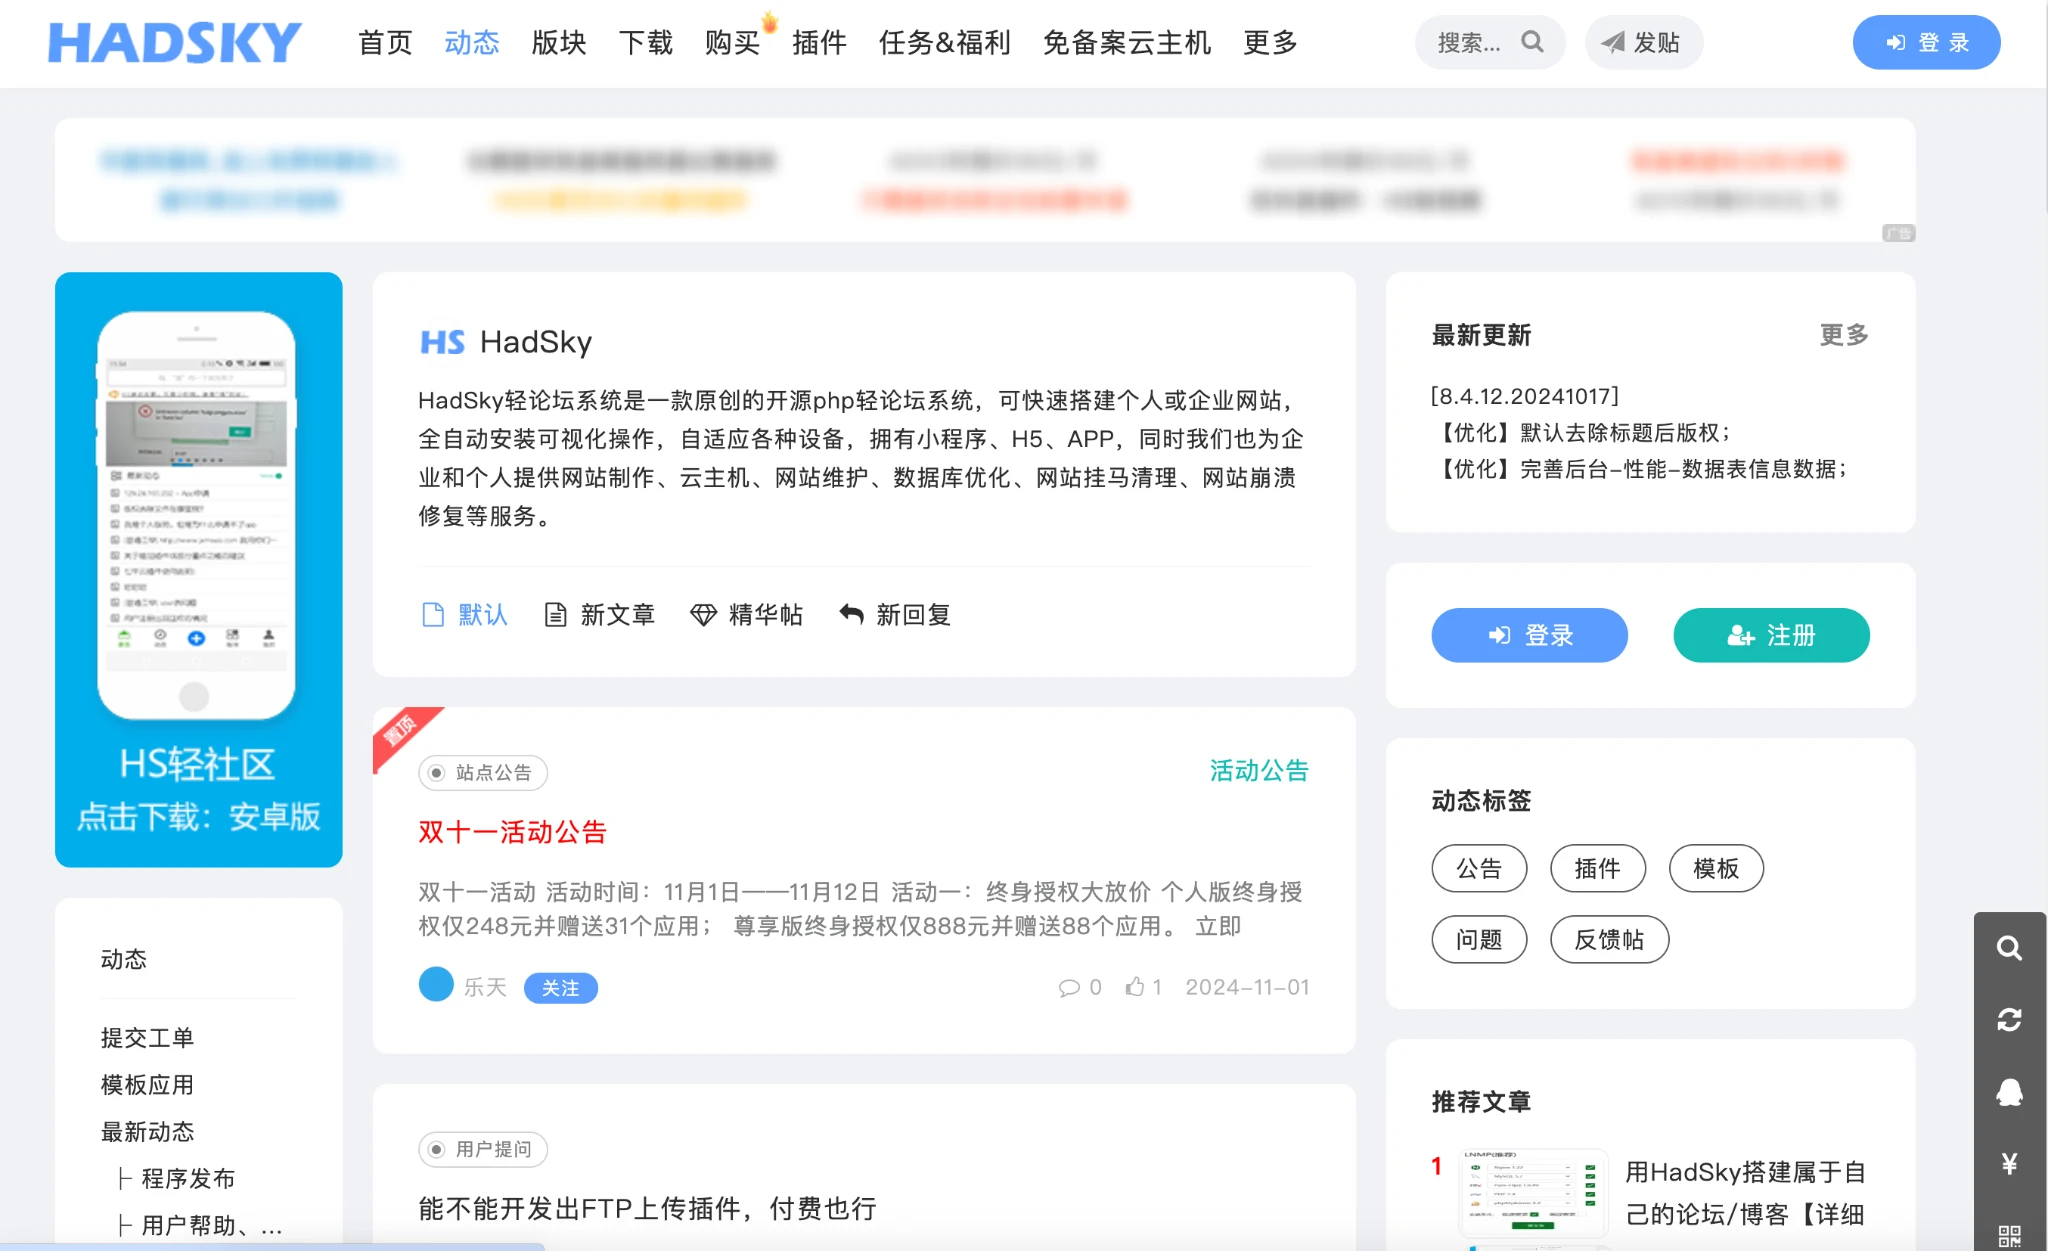Expand the 更多 navigation menu
Screen dimensions: 2048x1251
(x=1270, y=42)
